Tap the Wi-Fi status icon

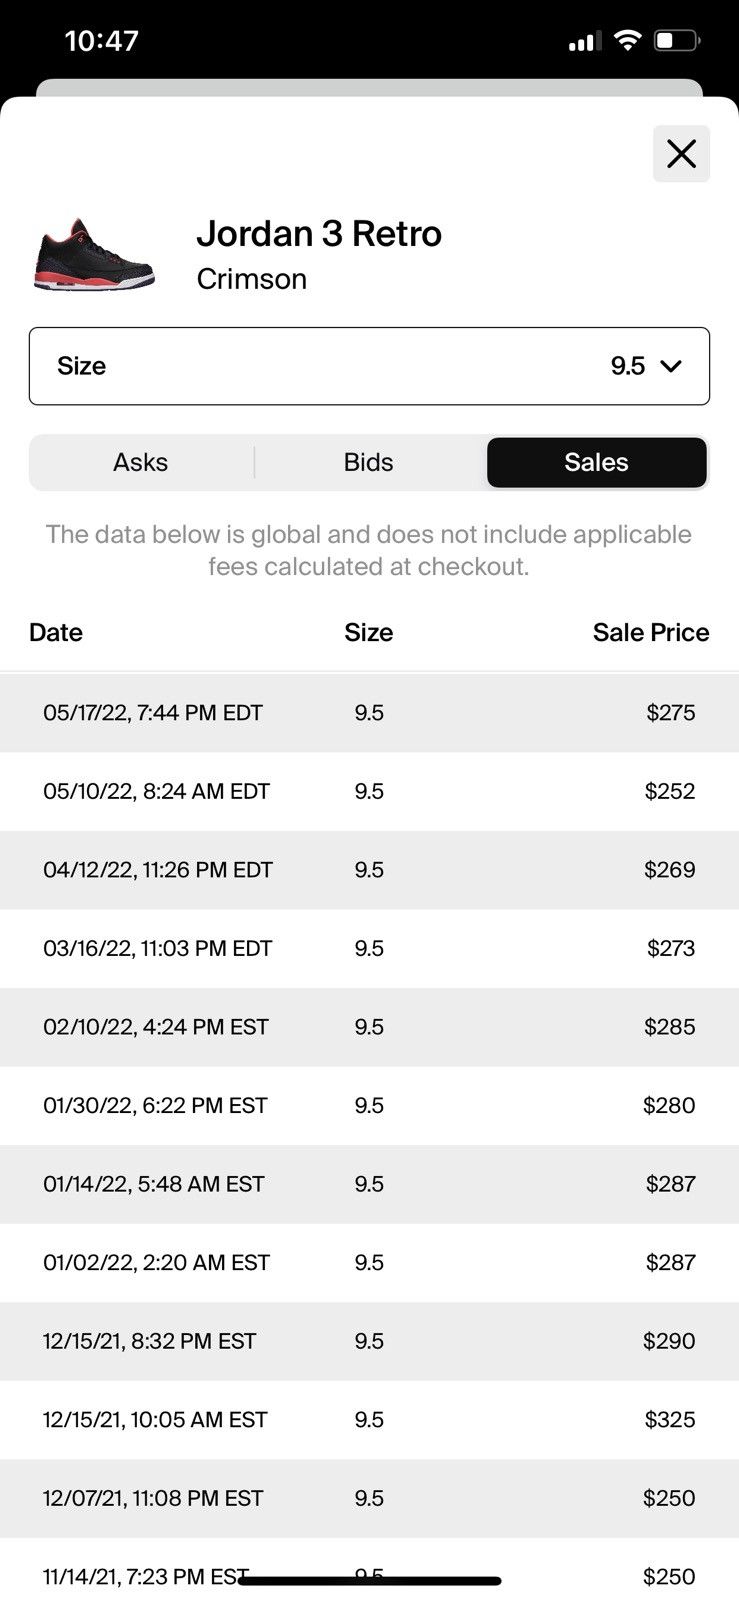[627, 41]
